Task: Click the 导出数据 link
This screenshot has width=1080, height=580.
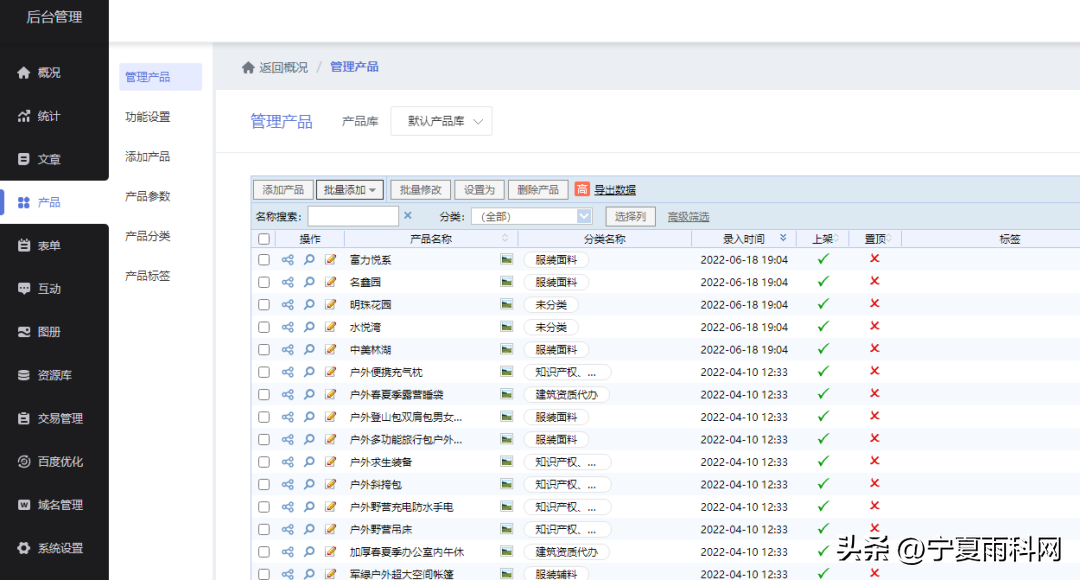Action: 614,190
